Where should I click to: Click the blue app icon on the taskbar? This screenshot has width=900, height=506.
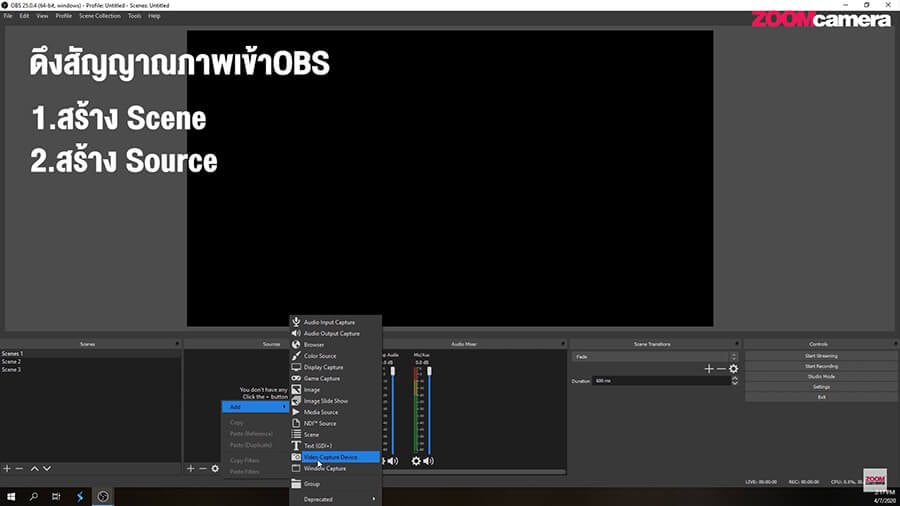[x=80, y=496]
